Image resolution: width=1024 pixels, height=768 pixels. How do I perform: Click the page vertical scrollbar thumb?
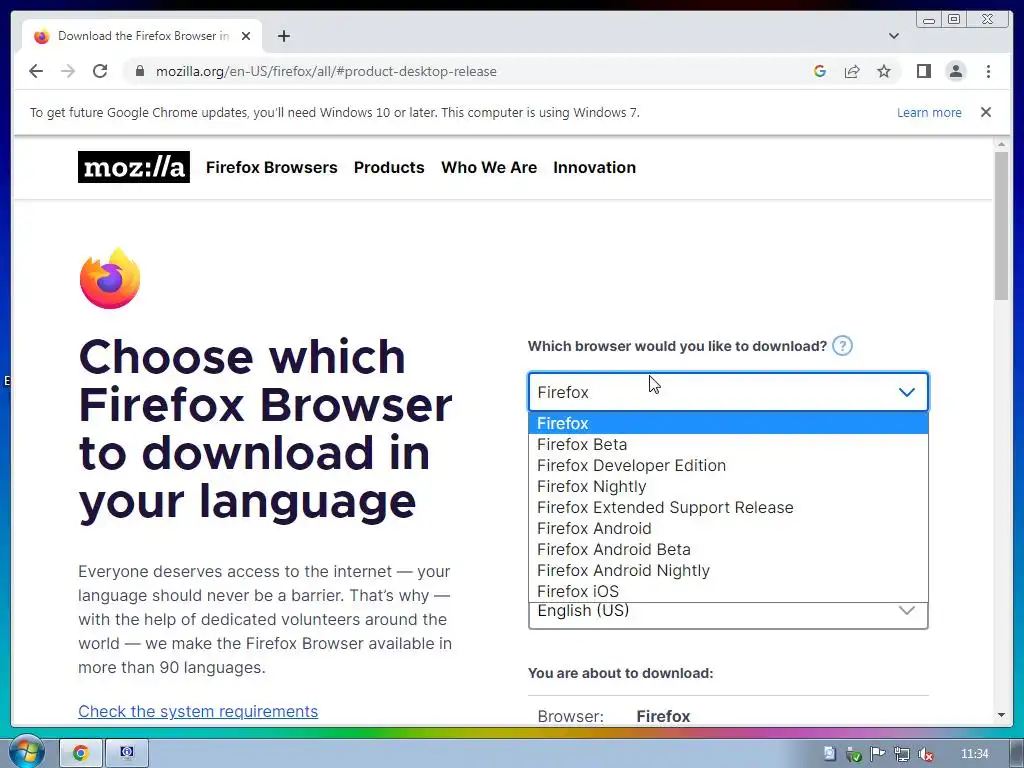1001,225
